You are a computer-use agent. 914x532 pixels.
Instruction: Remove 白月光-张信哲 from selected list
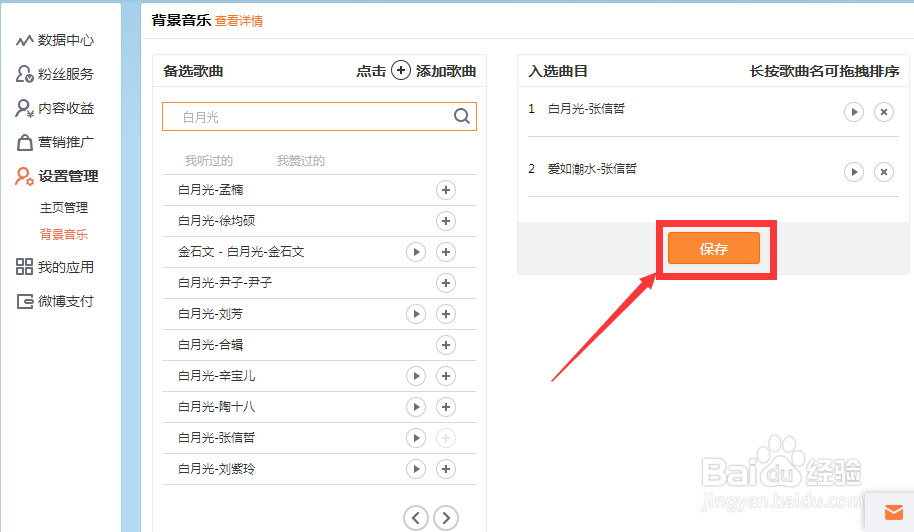pyautogui.click(x=883, y=111)
